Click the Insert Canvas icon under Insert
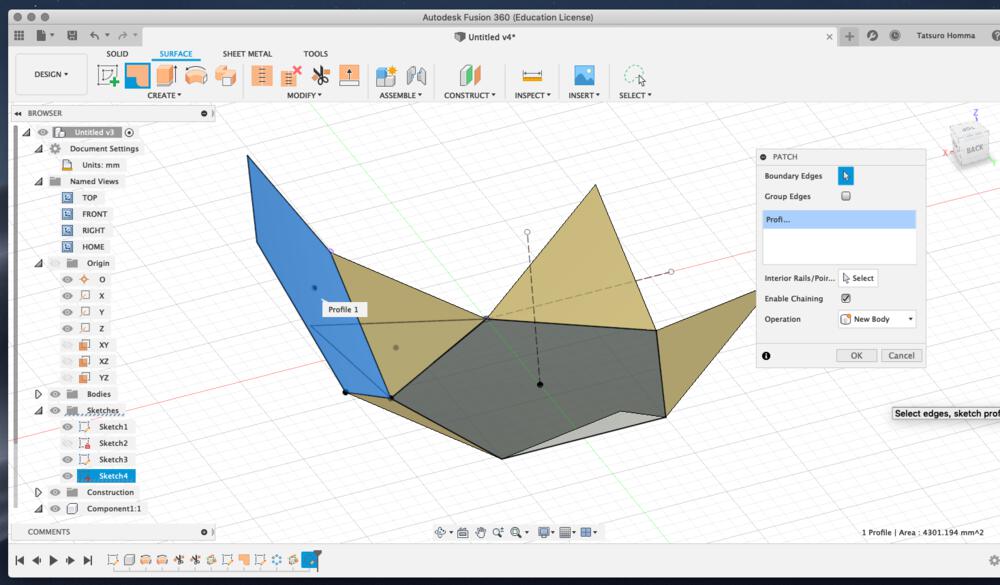The image size is (1000, 585). tap(584, 75)
